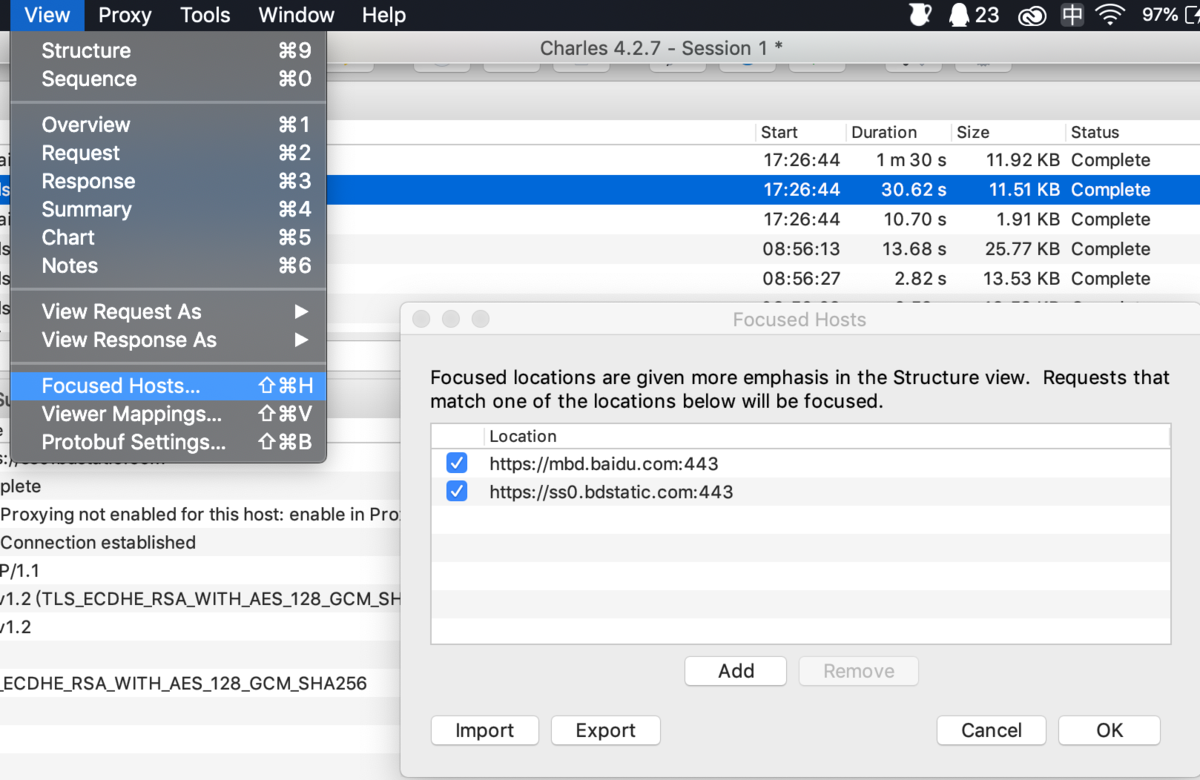
Task: Select Summary in View menu
Action: coord(168,209)
